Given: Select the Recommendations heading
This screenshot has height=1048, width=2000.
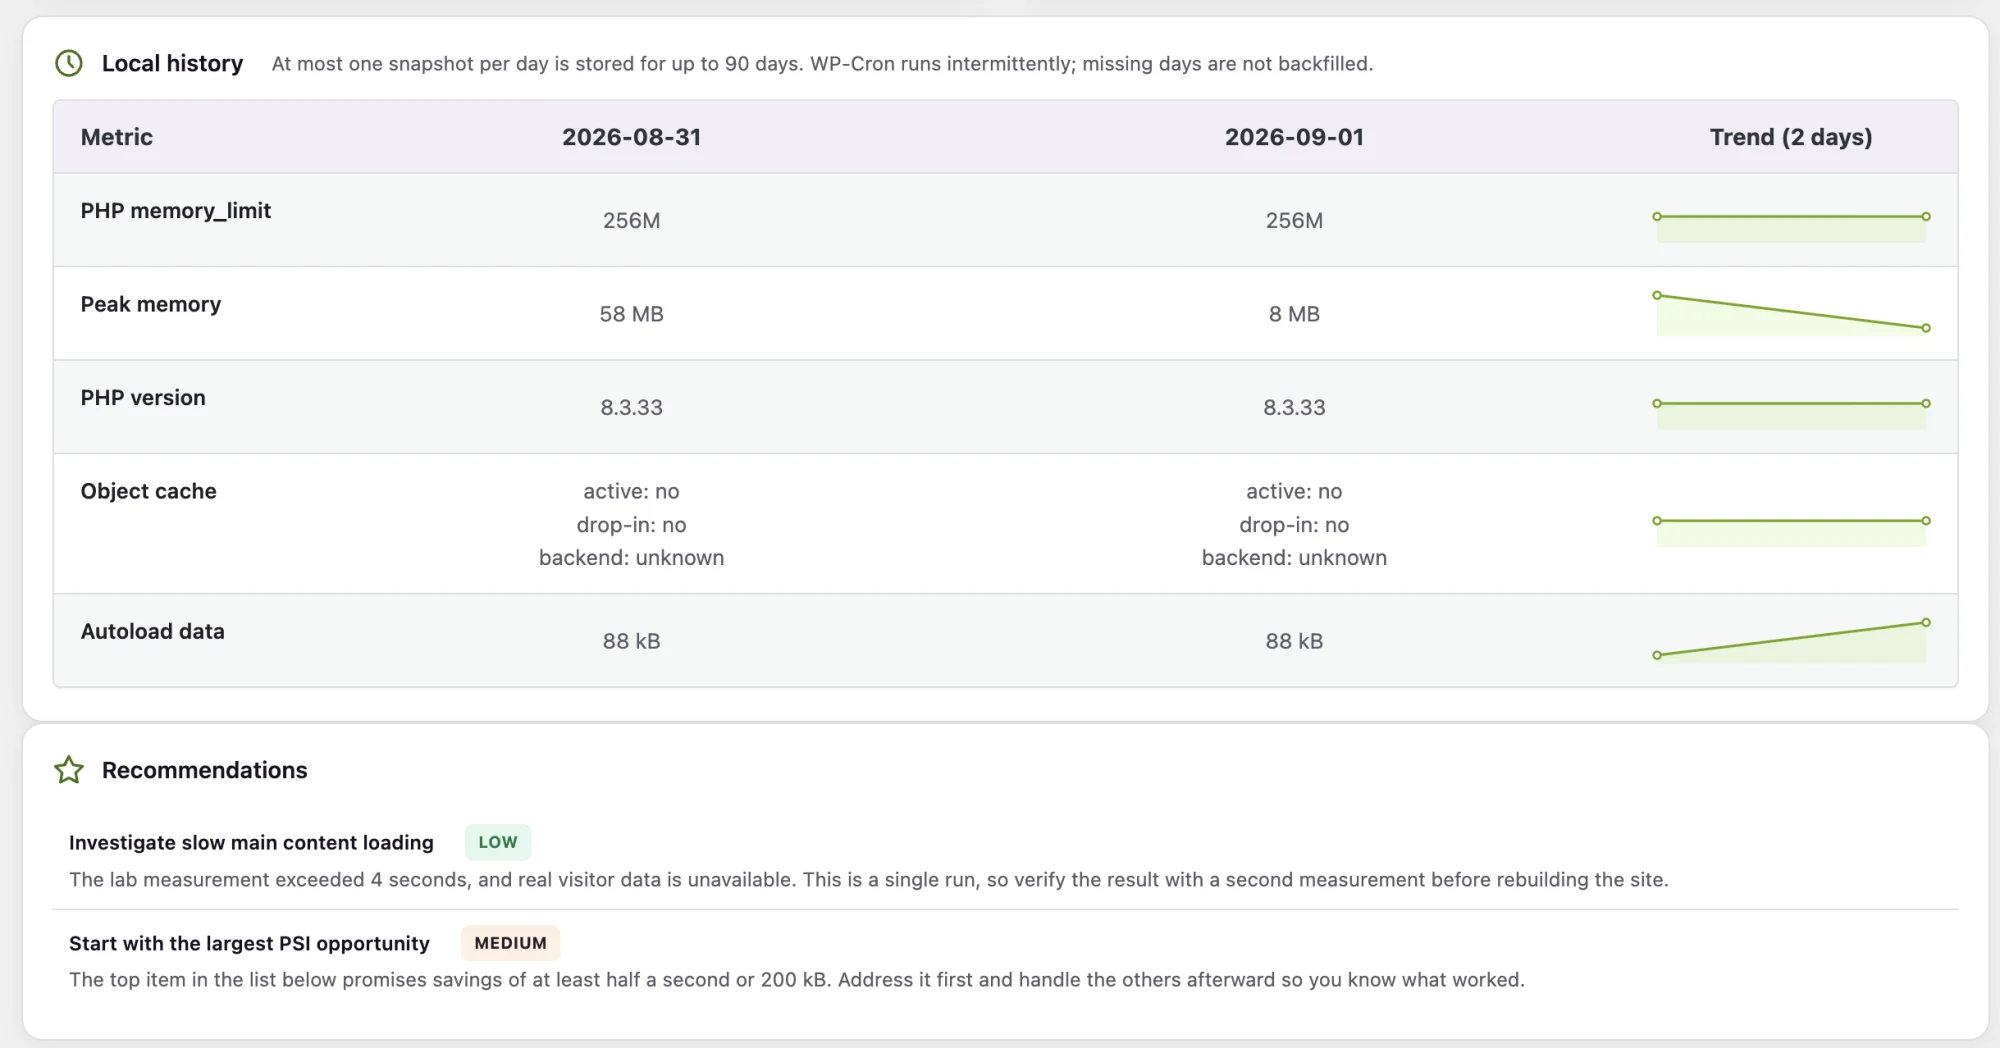Looking at the screenshot, I should click(x=204, y=770).
